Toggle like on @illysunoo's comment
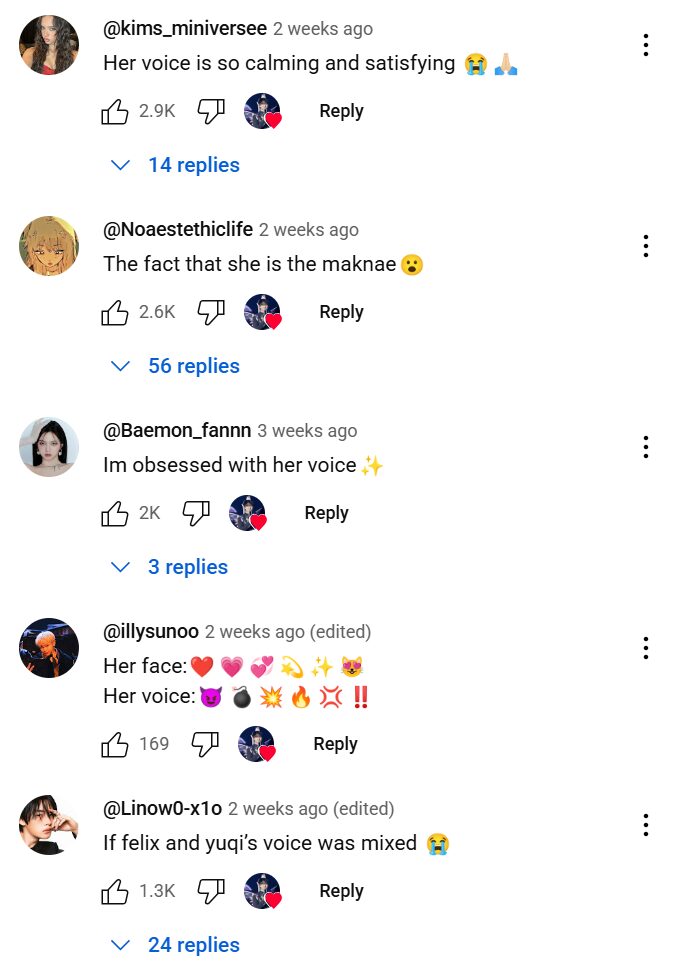The height and width of the screenshot is (977, 691). pyautogui.click(x=116, y=744)
